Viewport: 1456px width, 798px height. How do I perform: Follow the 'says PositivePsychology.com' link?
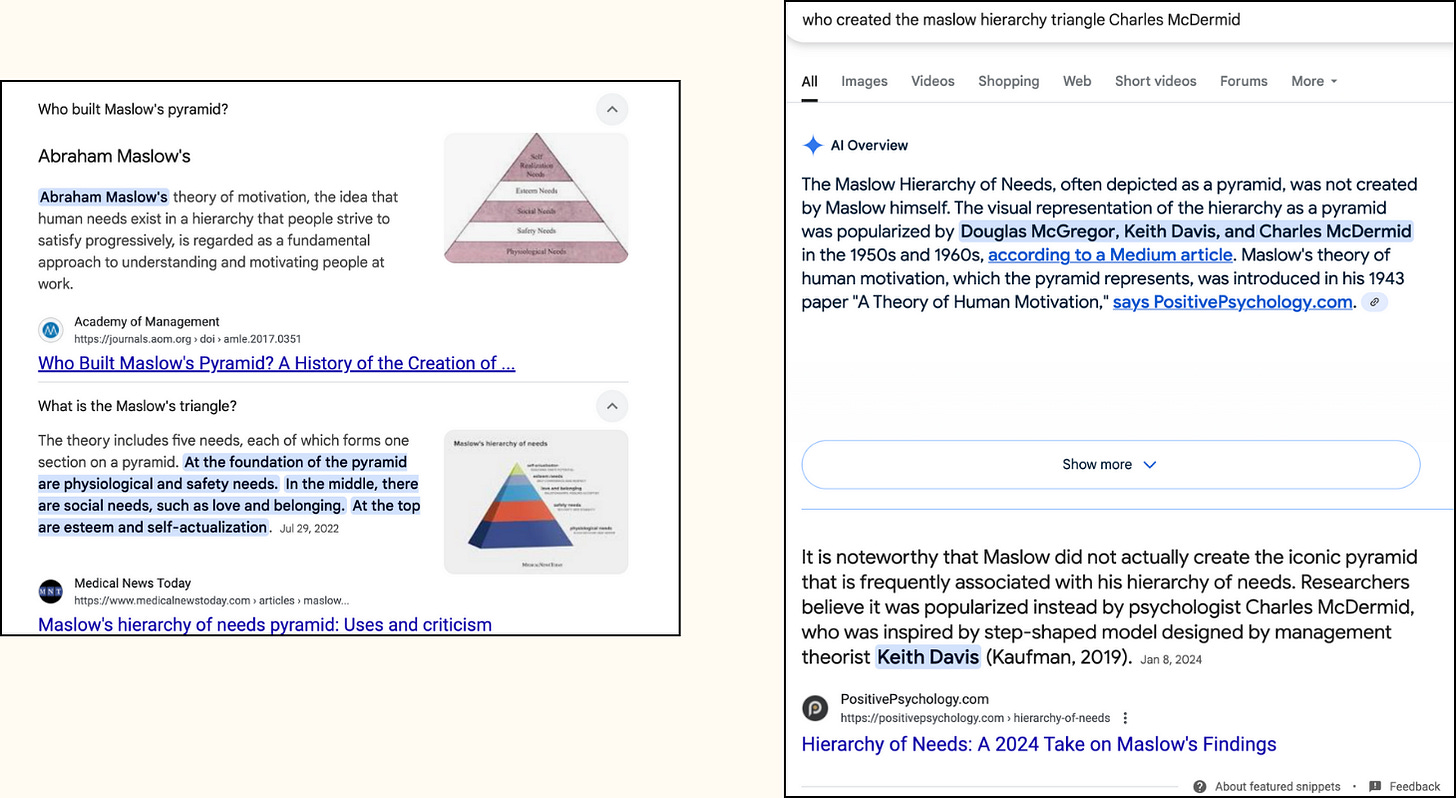pyautogui.click(x=1232, y=302)
